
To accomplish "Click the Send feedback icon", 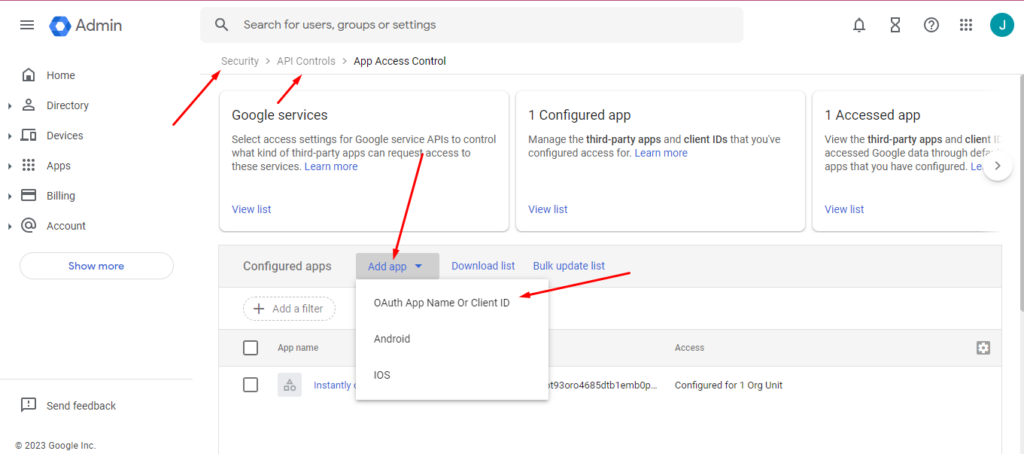I will coord(28,405).
